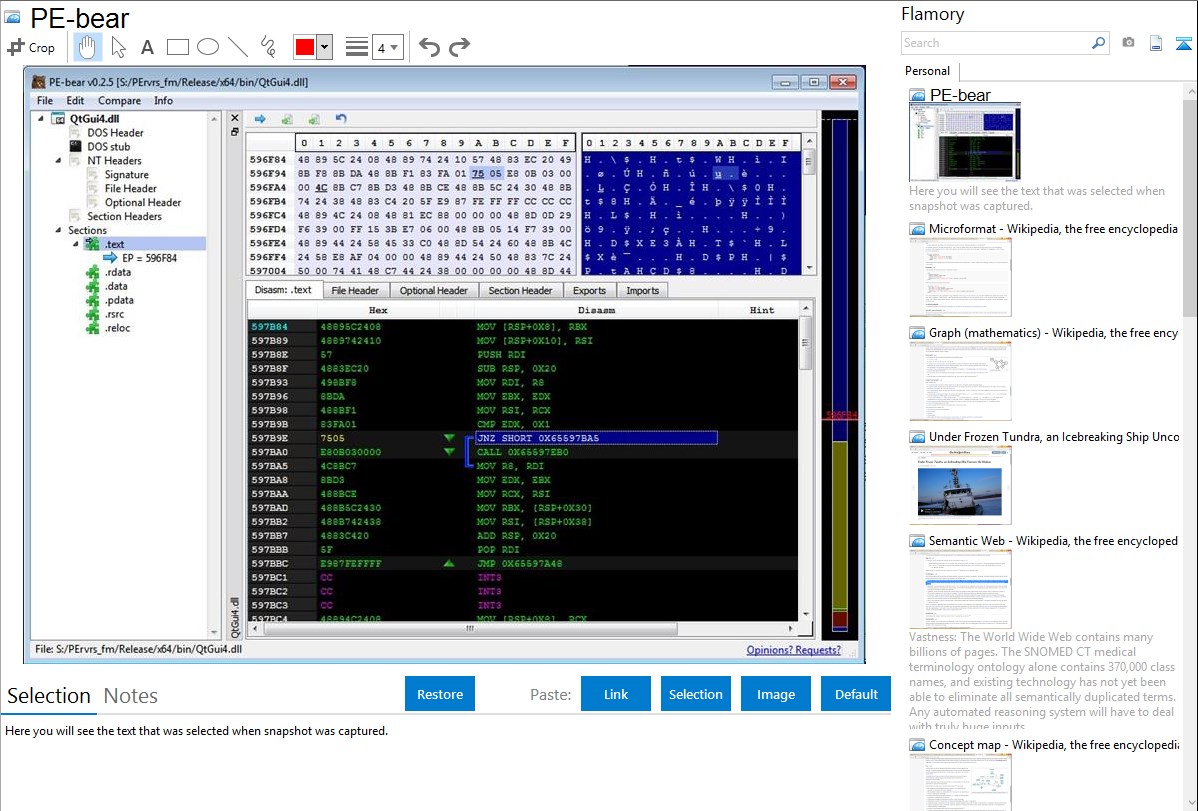
Task: Pick the rectangle shape tool
Action: coord(177,47)
